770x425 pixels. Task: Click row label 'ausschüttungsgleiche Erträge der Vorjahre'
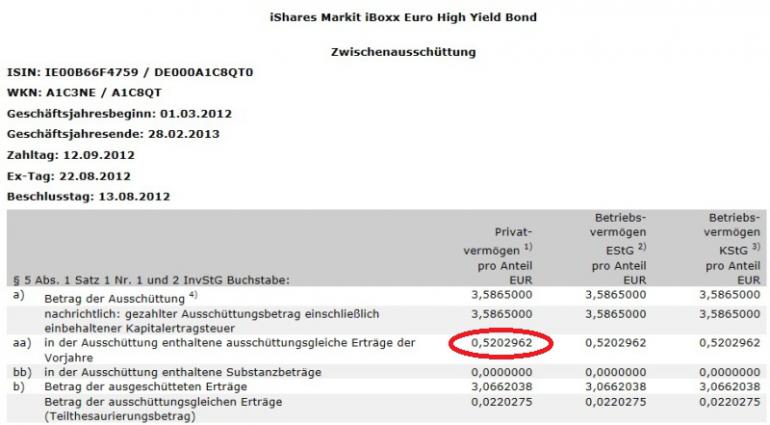(230, 350)
